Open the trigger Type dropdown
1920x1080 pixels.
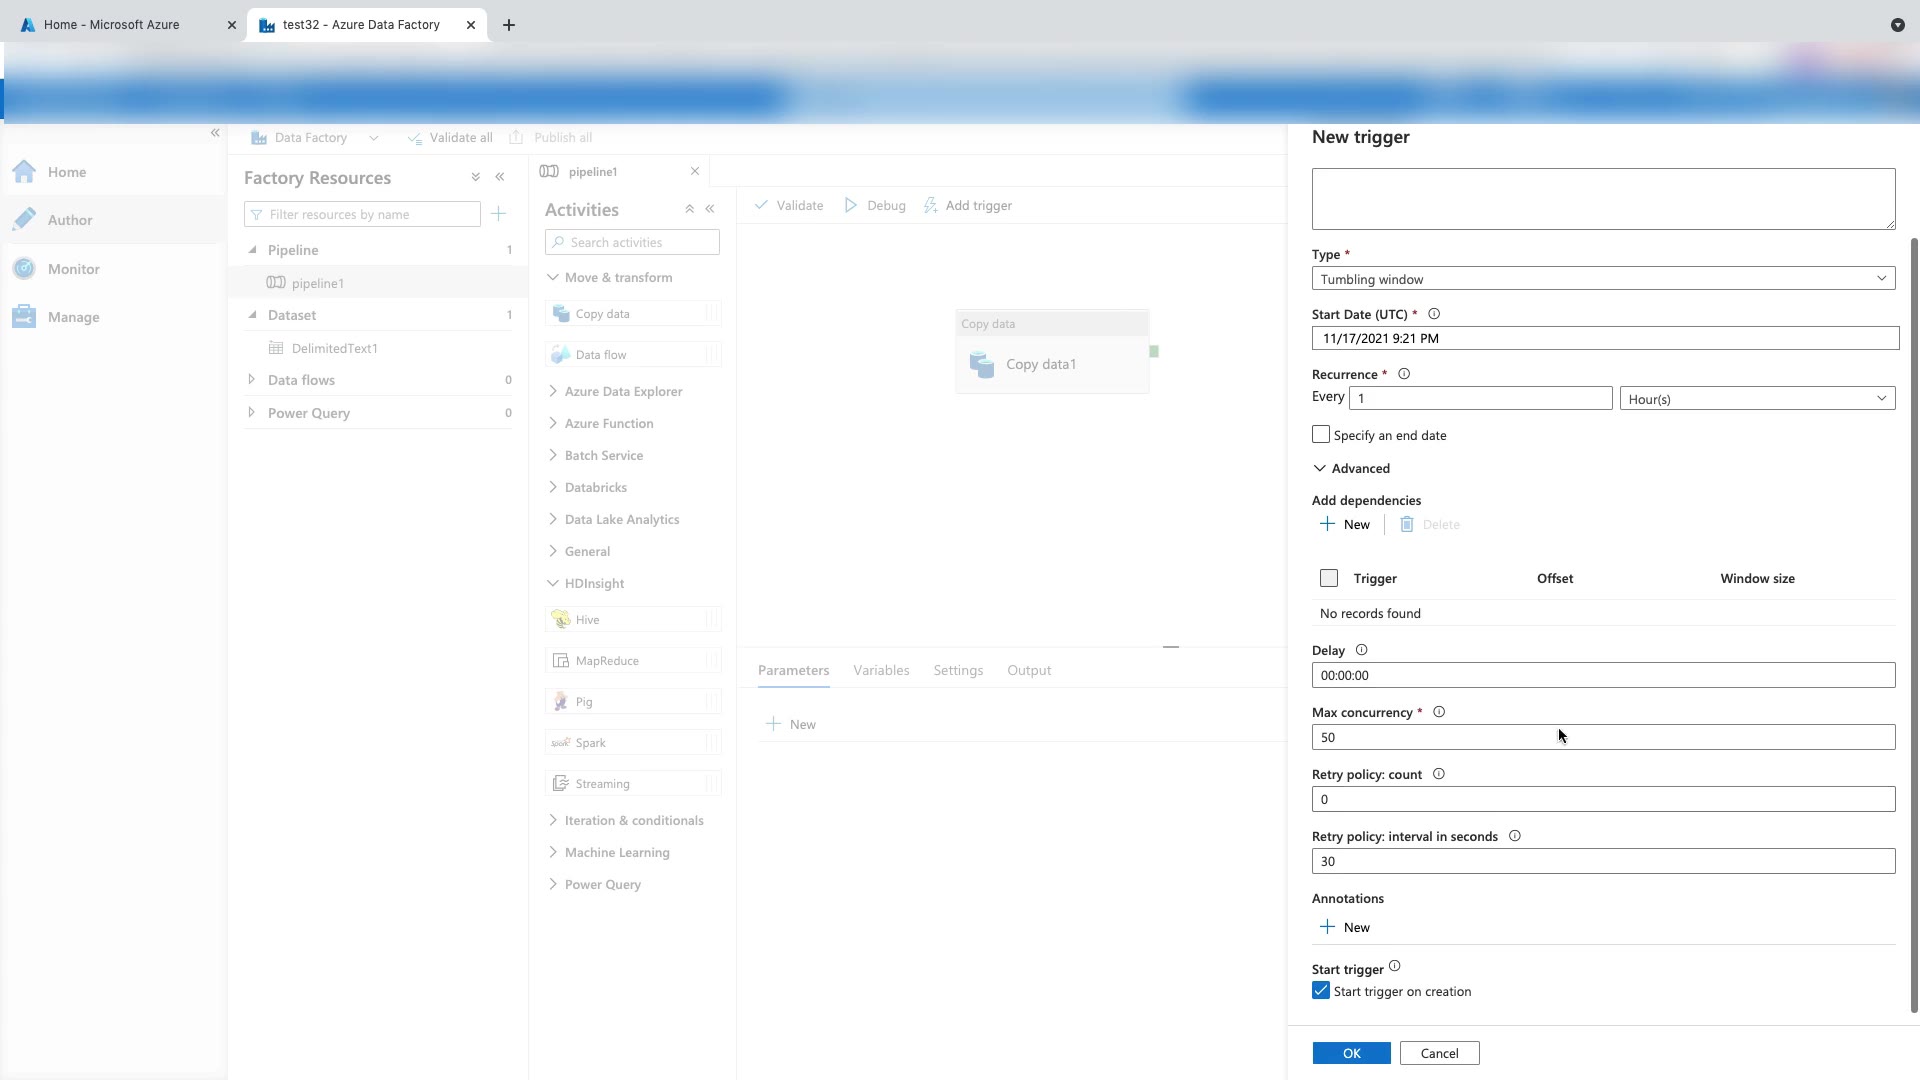tap(1603, 279)
